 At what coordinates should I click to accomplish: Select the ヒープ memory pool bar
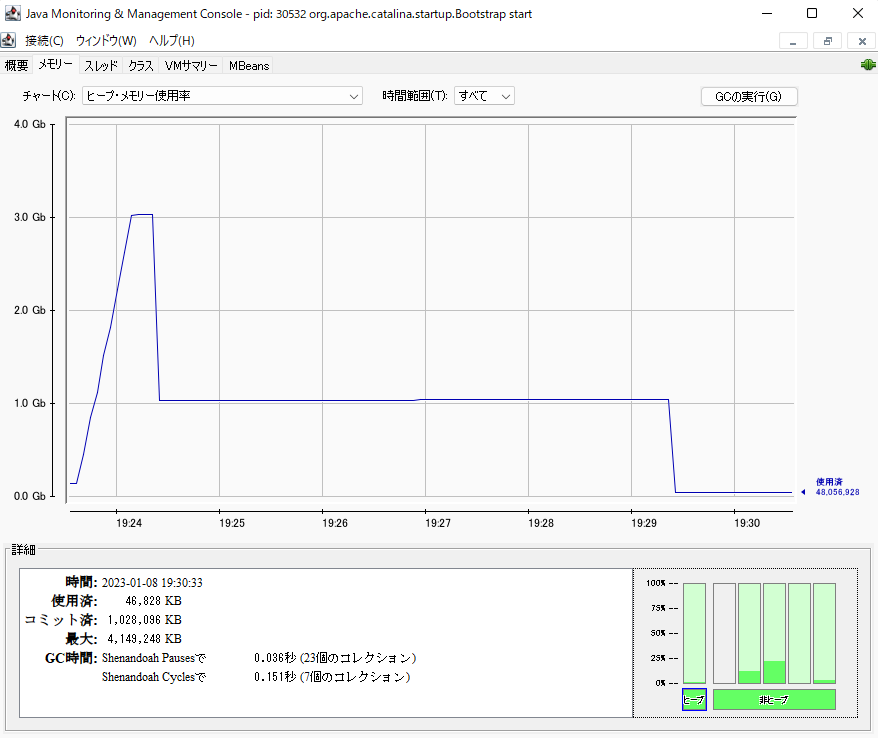[694, 633]
